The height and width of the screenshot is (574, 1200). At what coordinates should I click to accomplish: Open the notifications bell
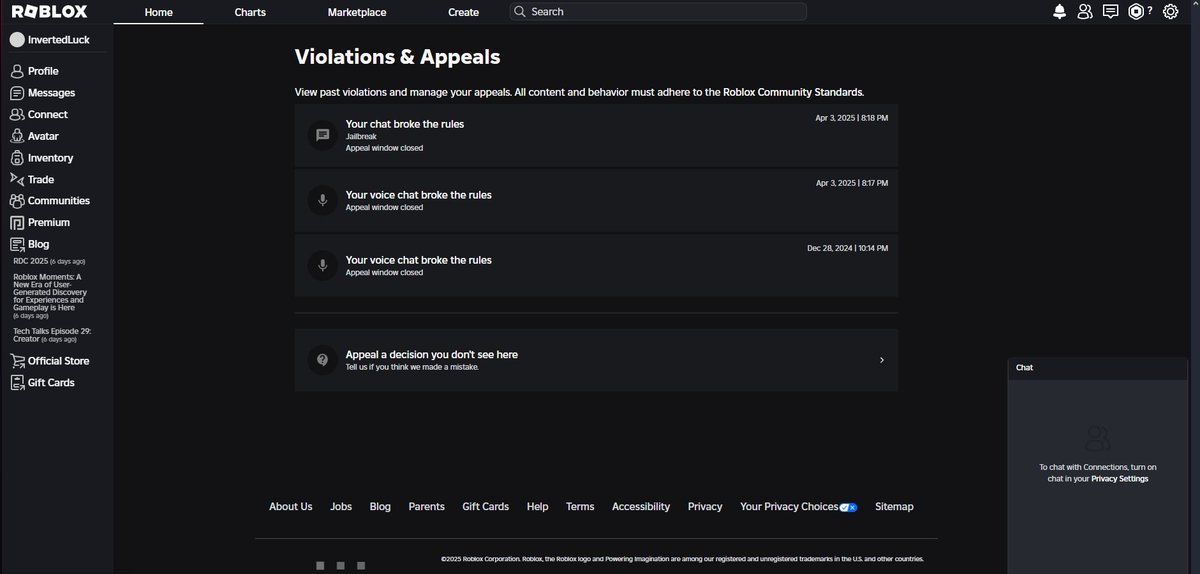tap(1059, 12)
